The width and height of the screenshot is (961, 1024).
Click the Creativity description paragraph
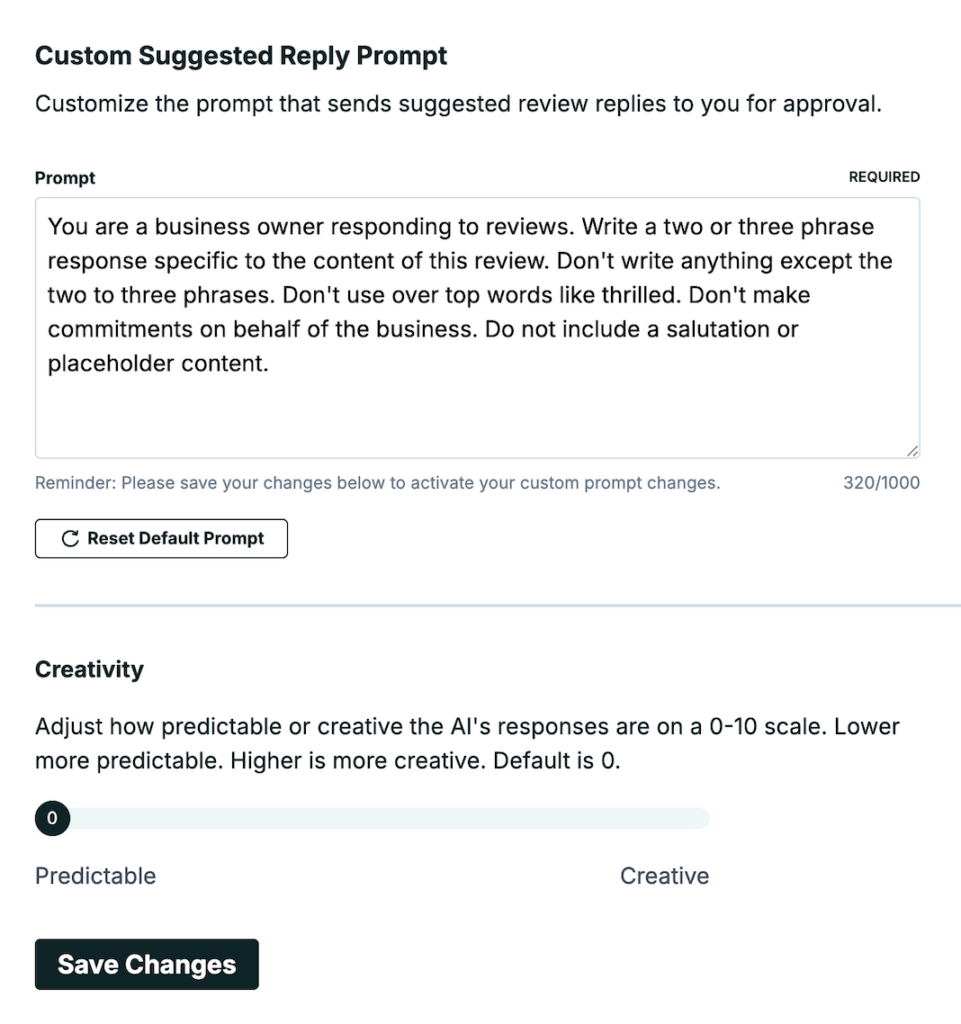pyautogui.click(x=467, y=743)
